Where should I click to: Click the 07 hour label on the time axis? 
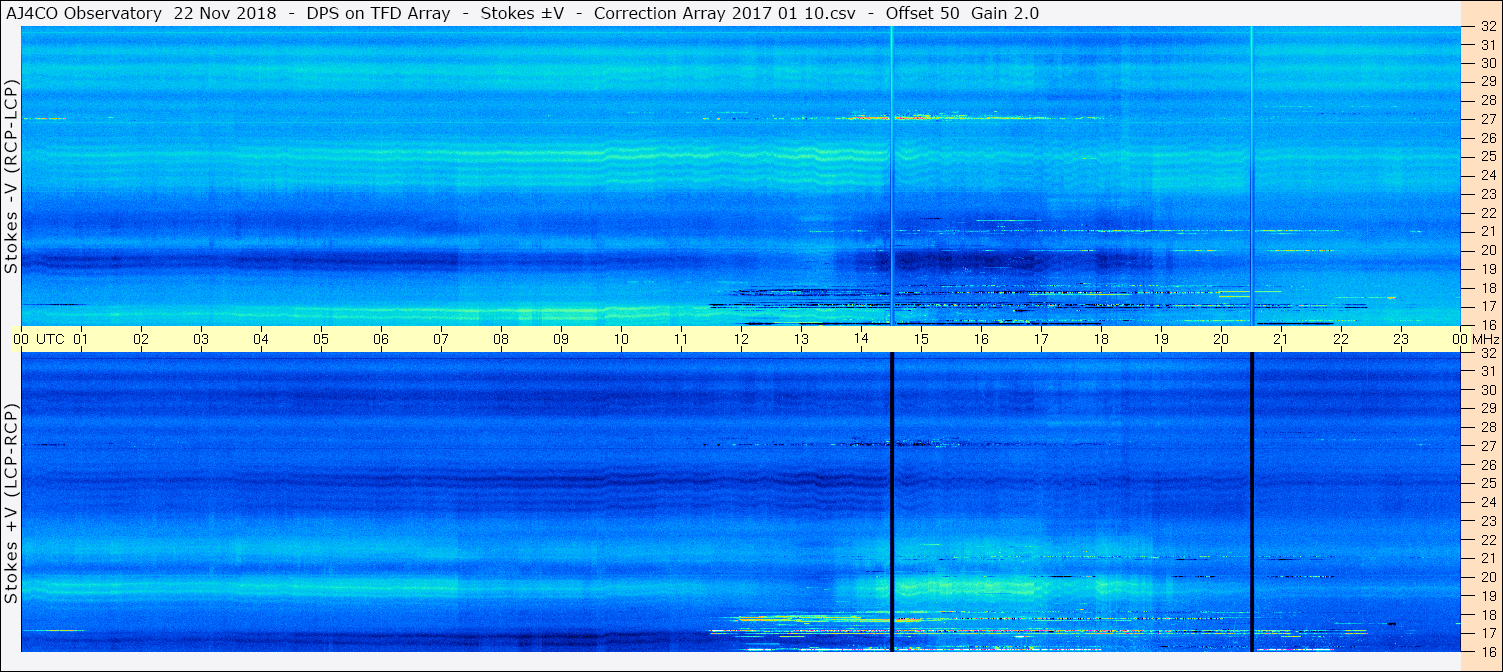click(441, 339)
